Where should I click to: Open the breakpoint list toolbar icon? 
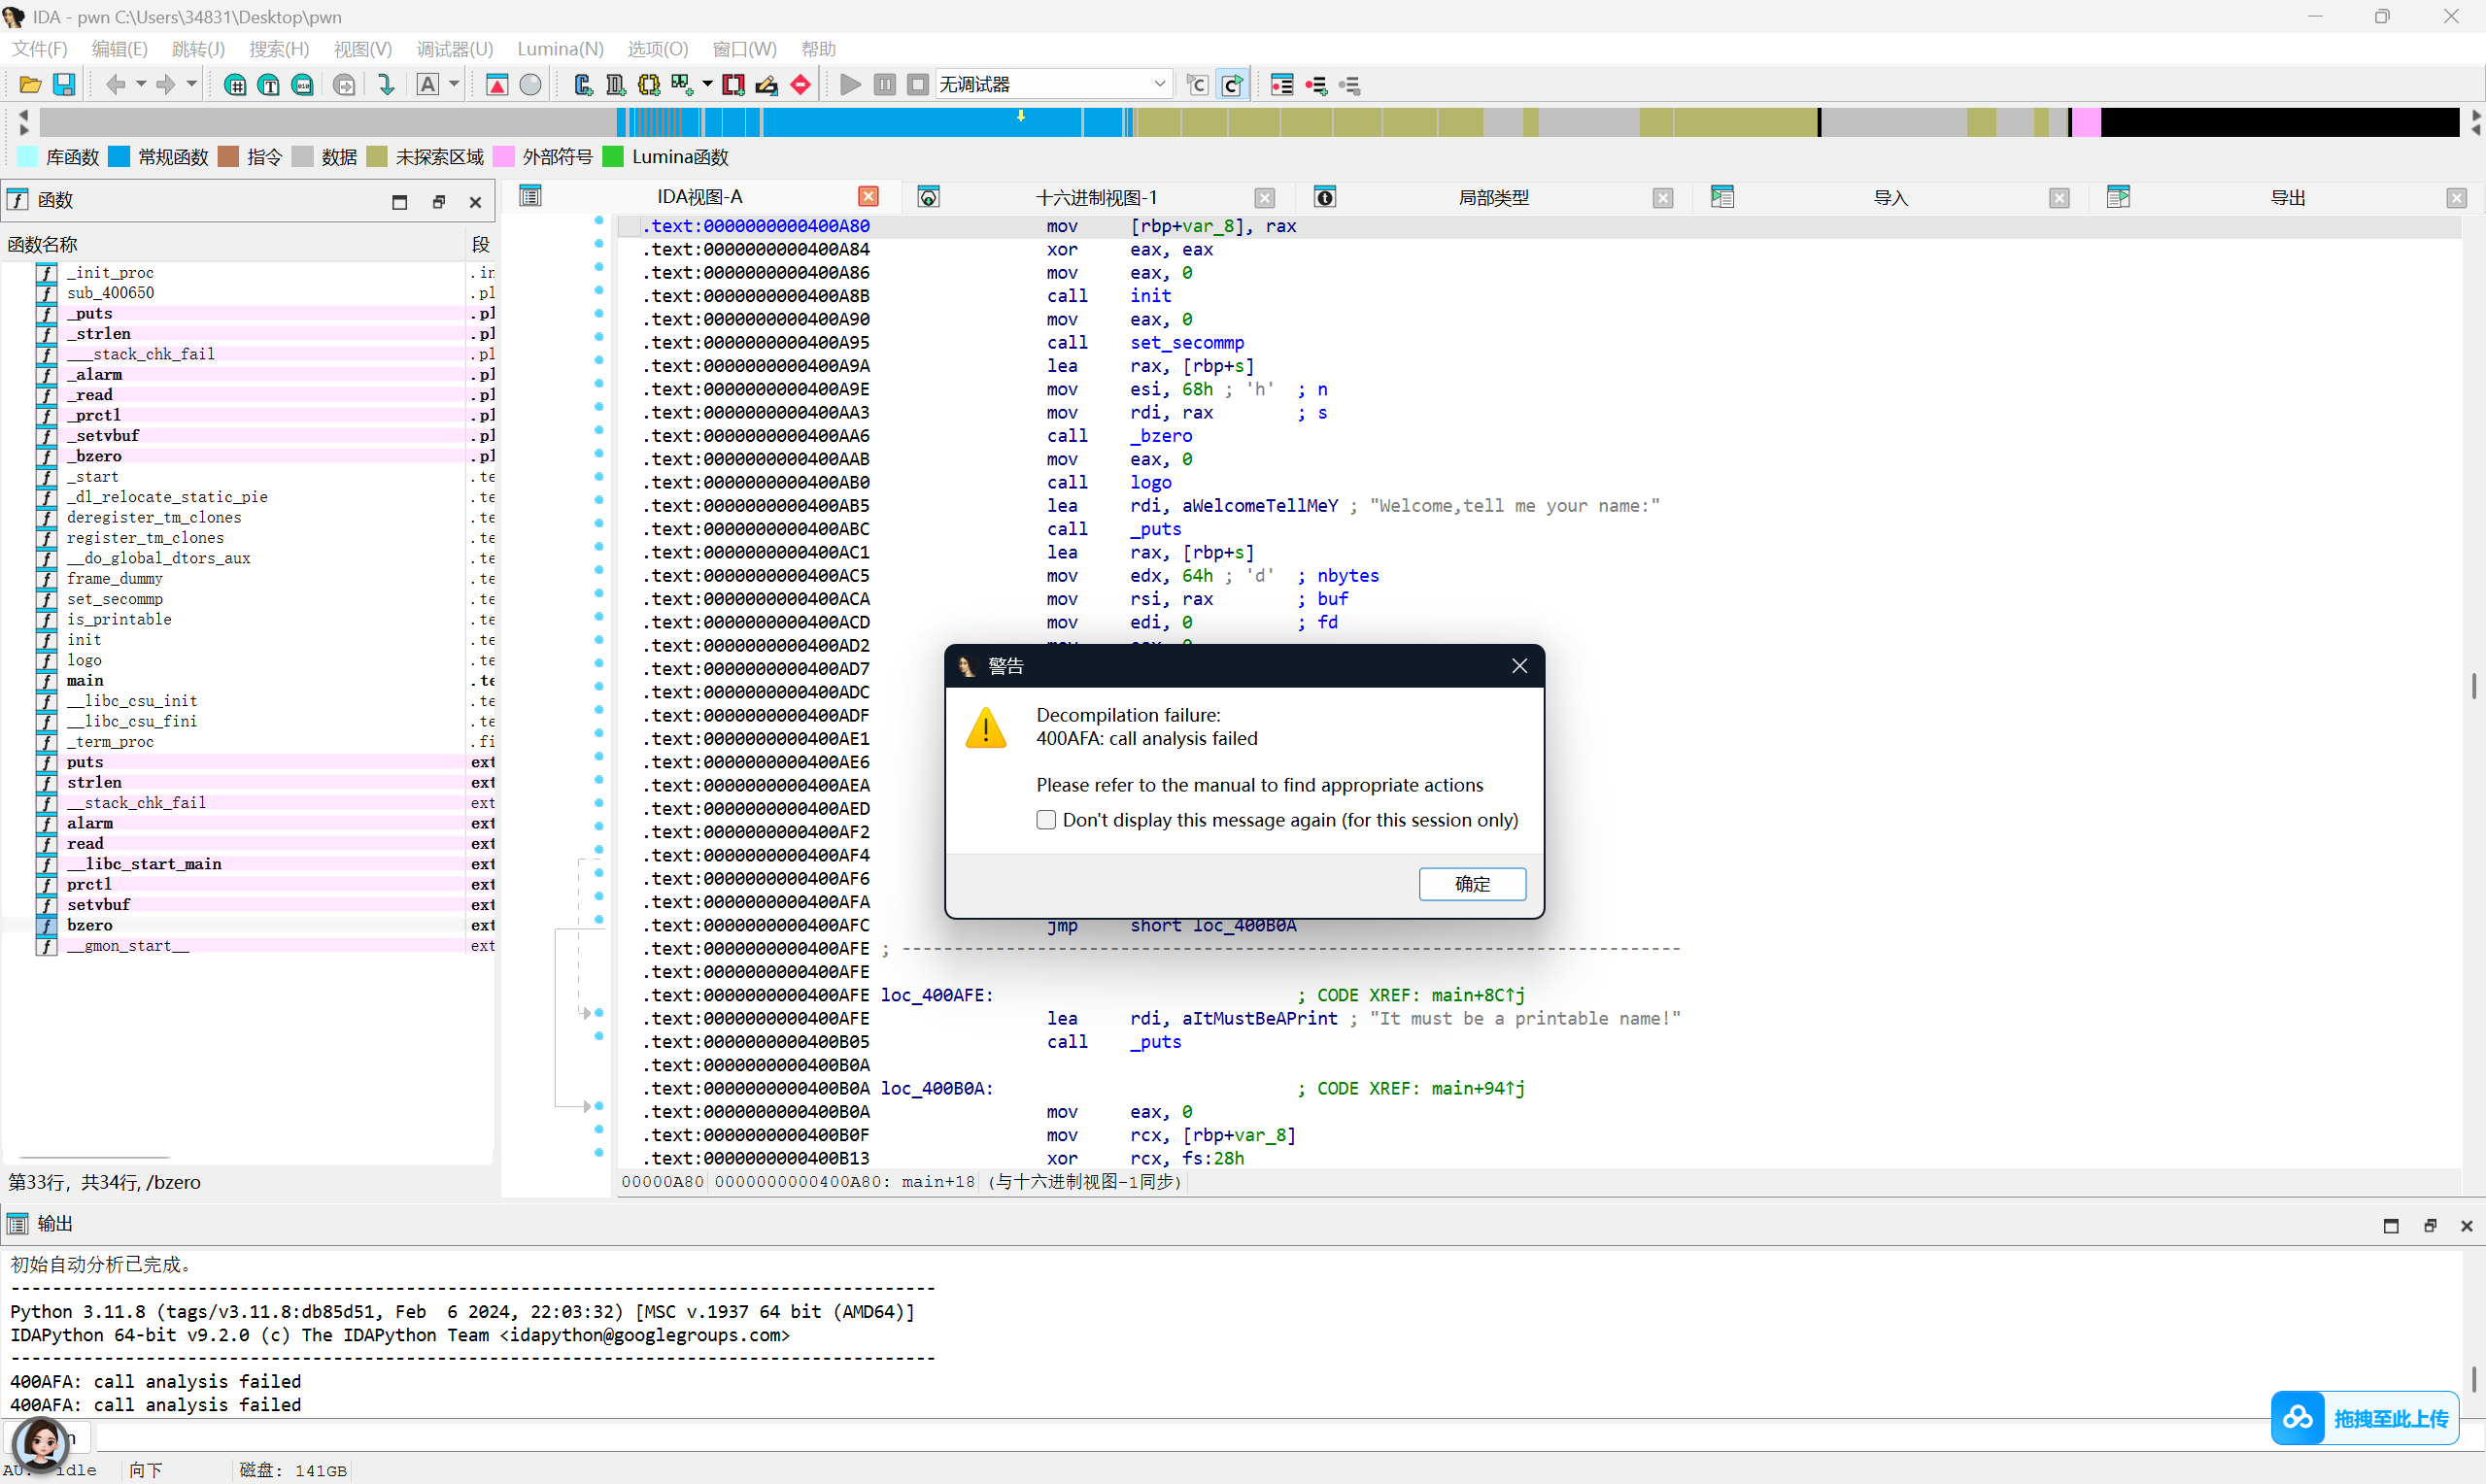1282,85
